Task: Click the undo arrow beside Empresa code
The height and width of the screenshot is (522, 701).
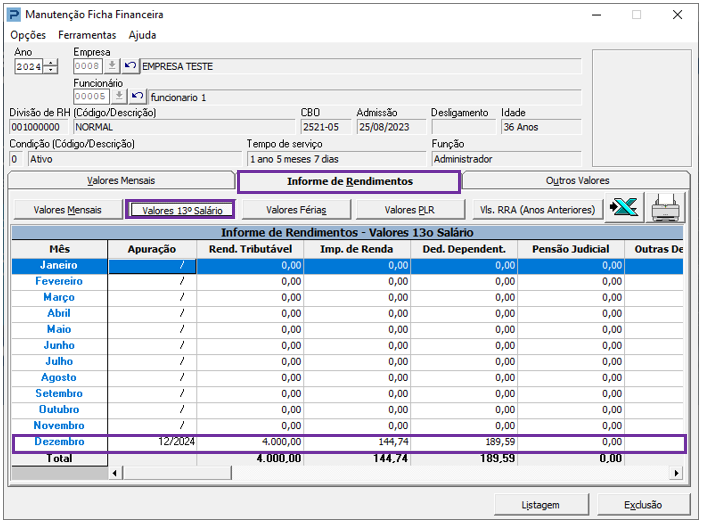Action: 131,66
